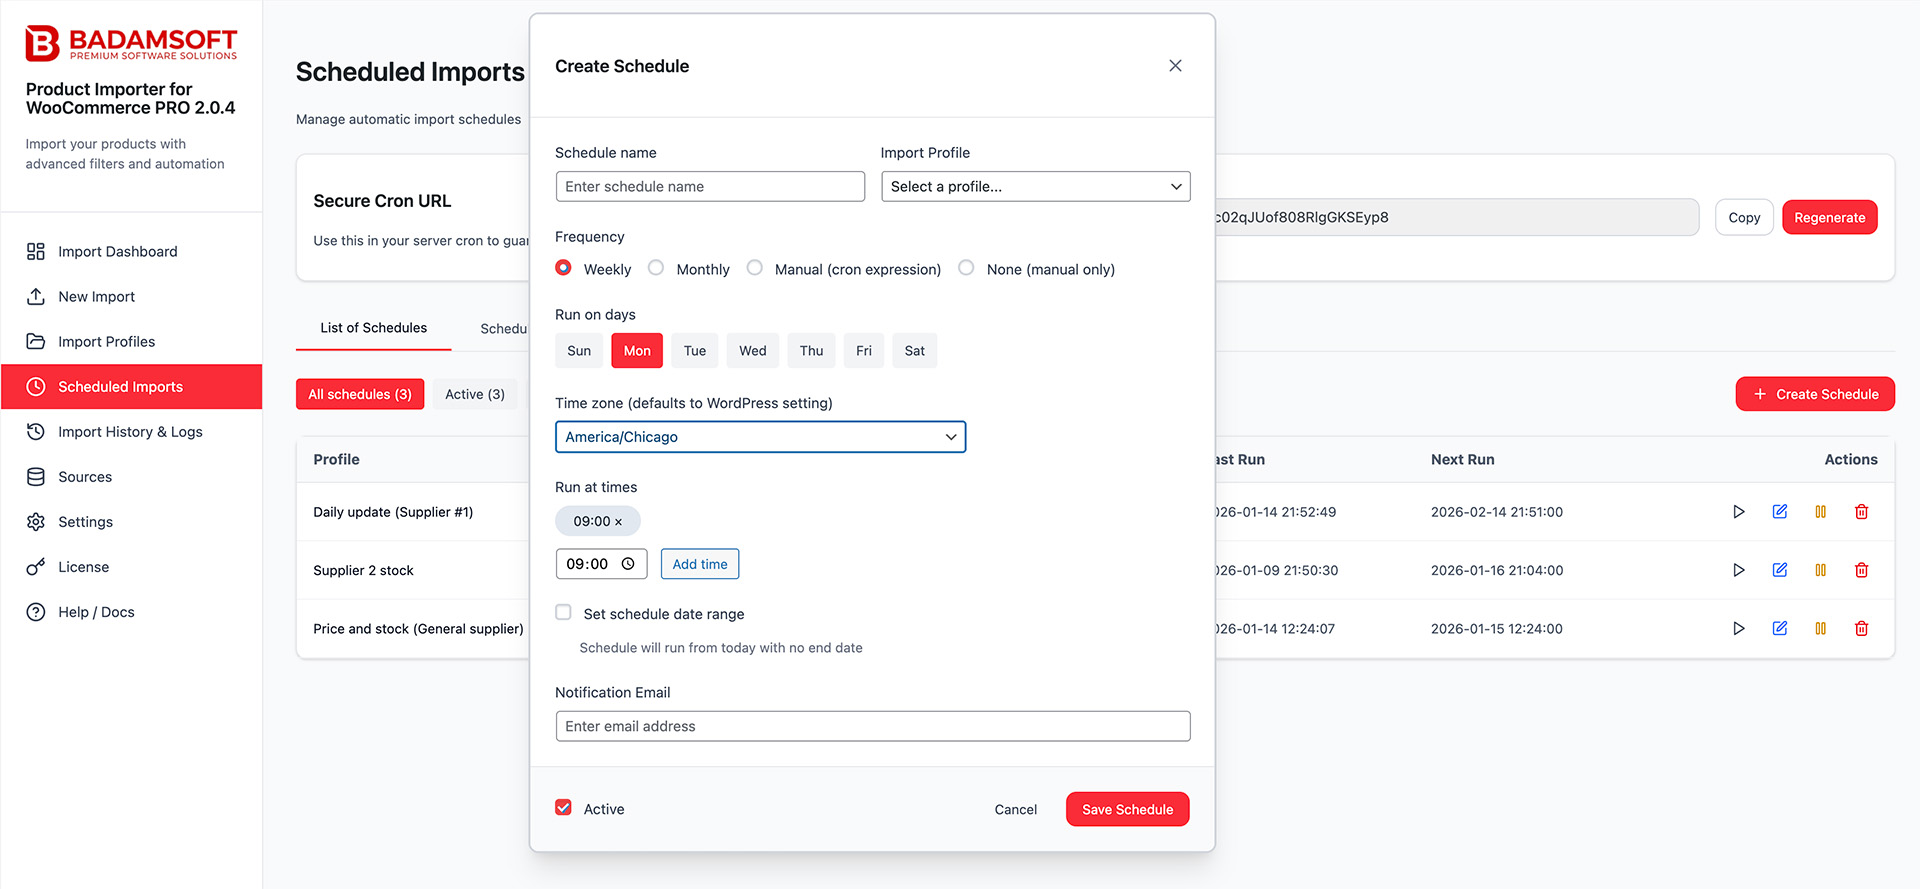Viewport: 1920px width, 889px height.
Task: Click next run value 2026-02-14 21:51:00
Action: click(x=1496, y=512)
